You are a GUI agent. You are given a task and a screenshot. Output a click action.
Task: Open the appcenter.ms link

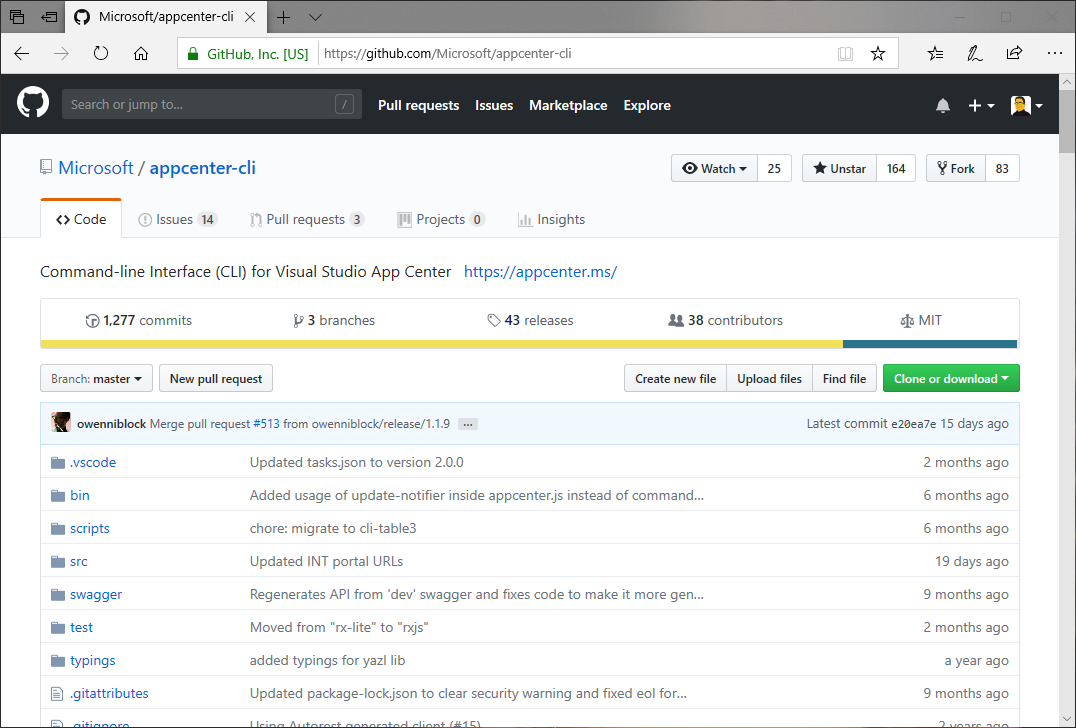click(x=540, y=272)
